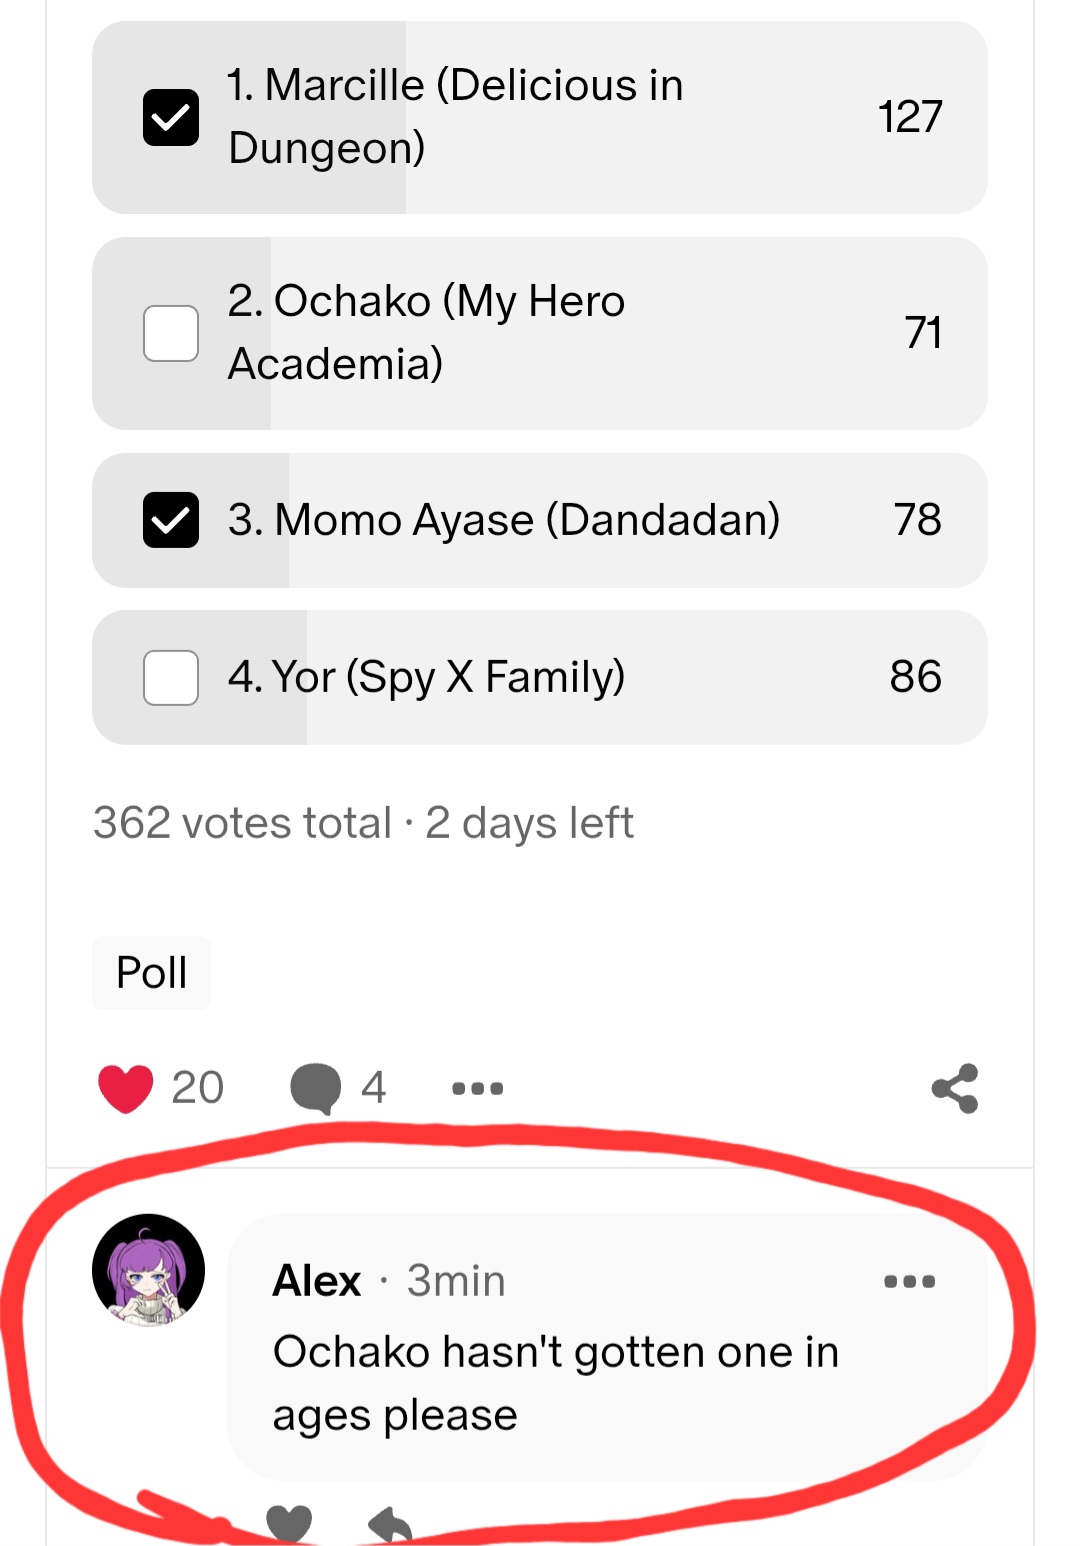
Task: Click the comment count number 4
Action: click(373, 1088)
